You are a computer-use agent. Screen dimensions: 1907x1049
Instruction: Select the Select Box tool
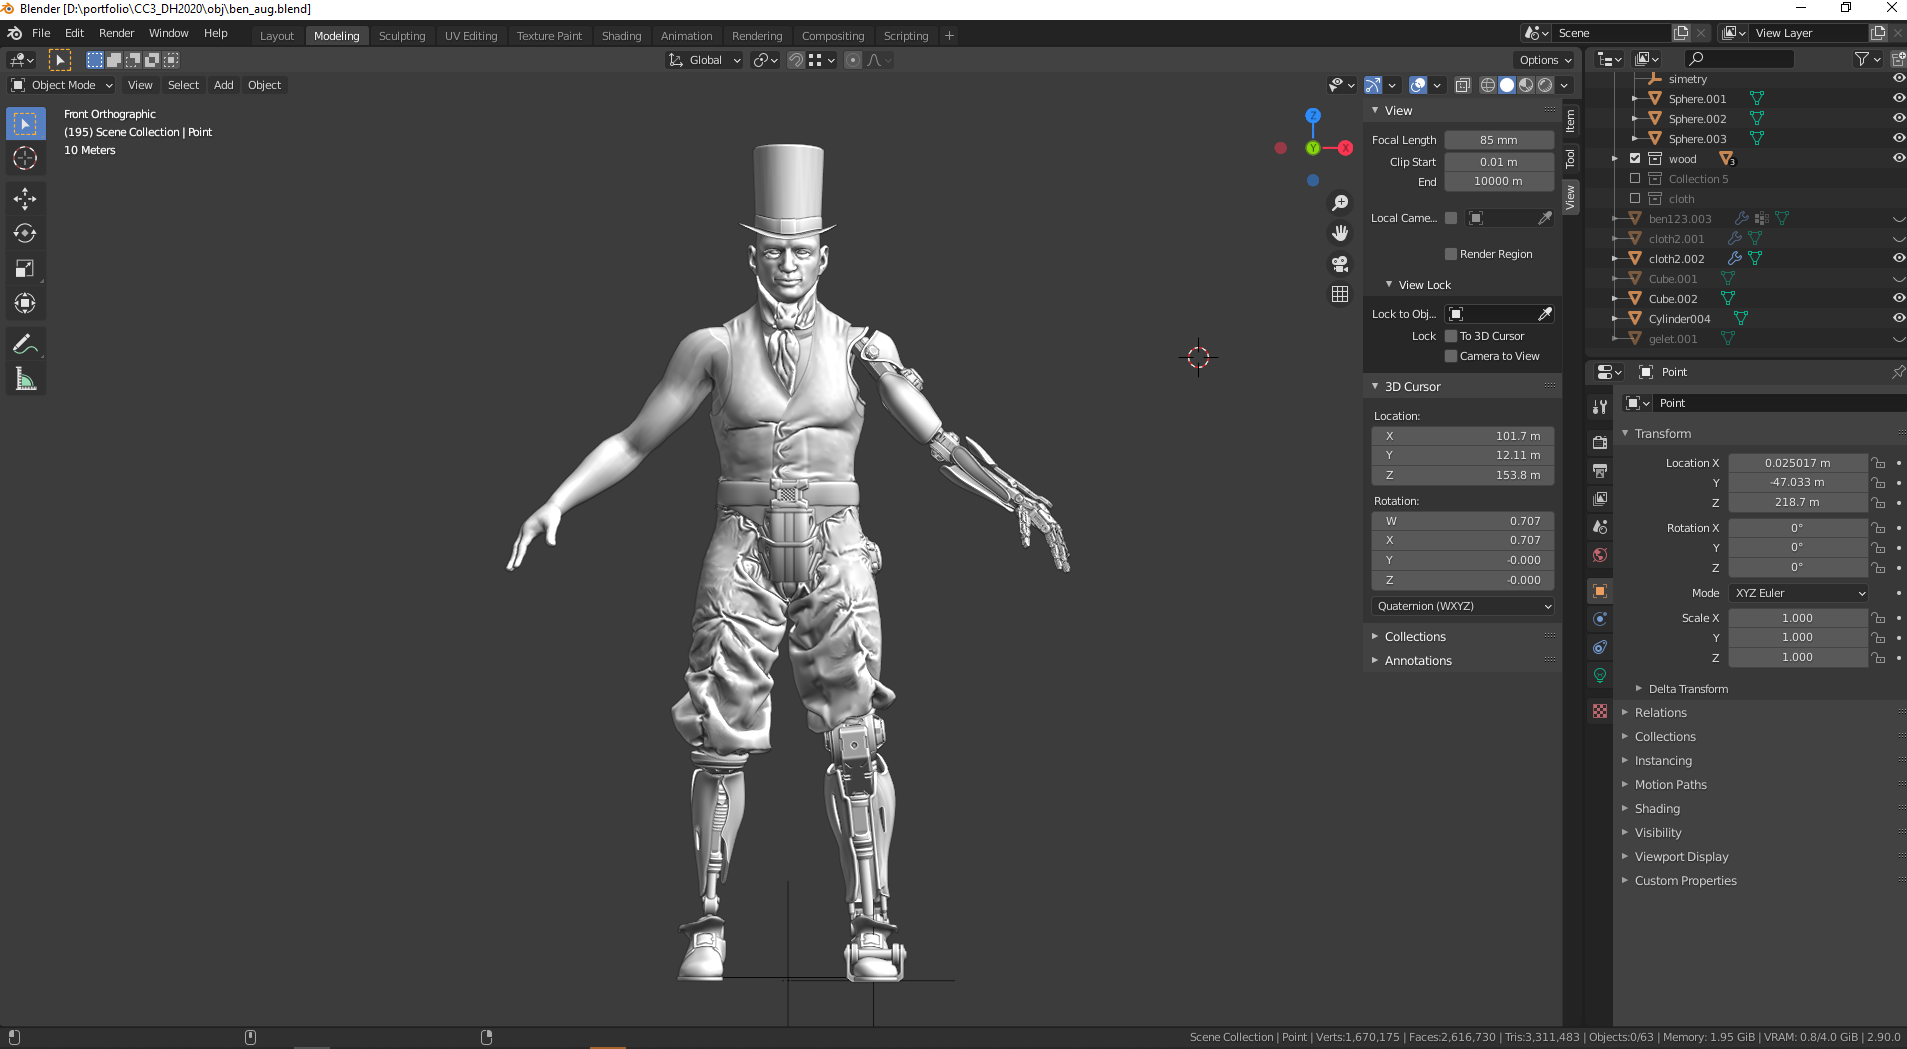[x=25, y=123]
